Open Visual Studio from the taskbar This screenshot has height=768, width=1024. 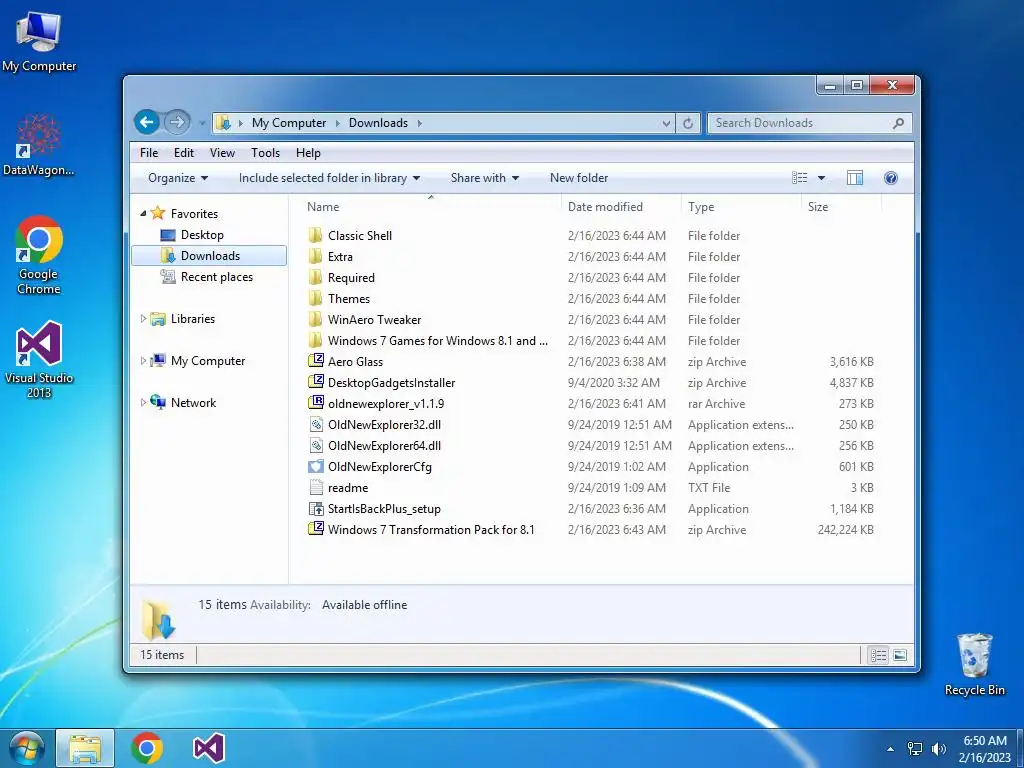[209, 748]
